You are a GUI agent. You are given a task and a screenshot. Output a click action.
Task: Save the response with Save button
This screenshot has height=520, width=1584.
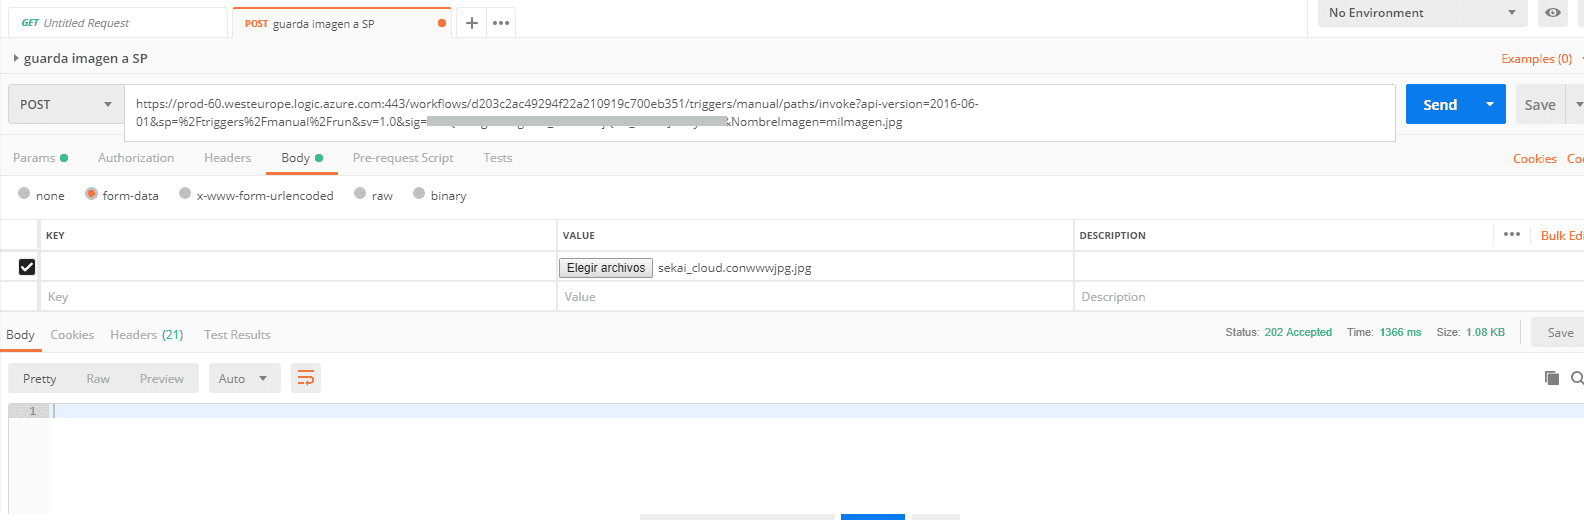tap(1560, 333)
